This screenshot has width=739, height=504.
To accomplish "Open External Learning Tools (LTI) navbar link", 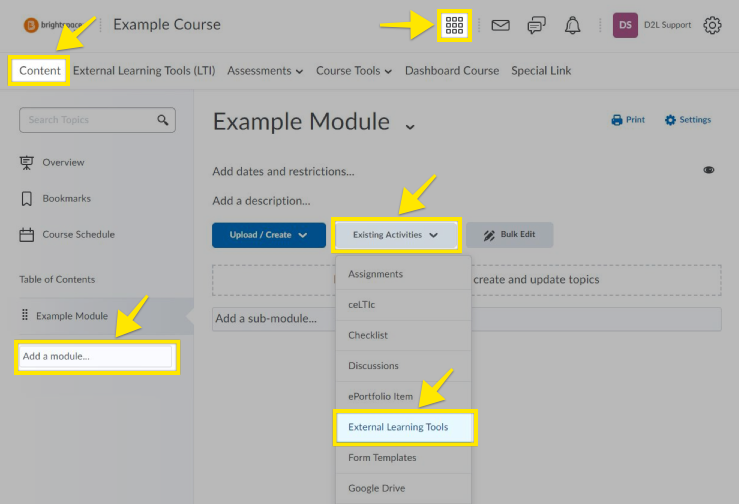I will click(144, 71).
